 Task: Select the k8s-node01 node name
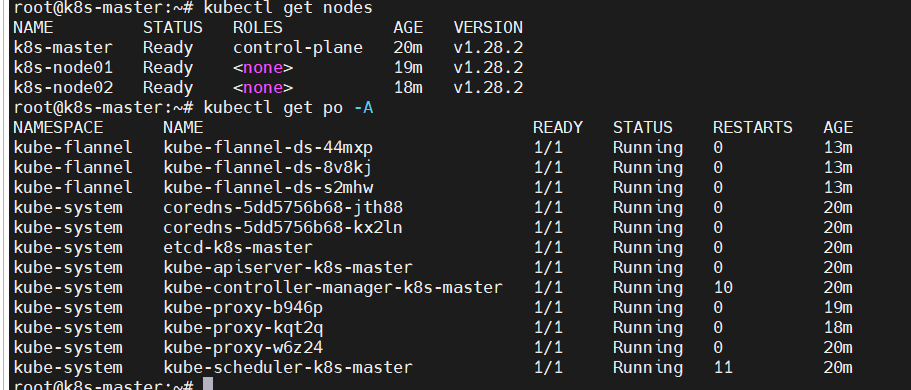coord(63,67)
